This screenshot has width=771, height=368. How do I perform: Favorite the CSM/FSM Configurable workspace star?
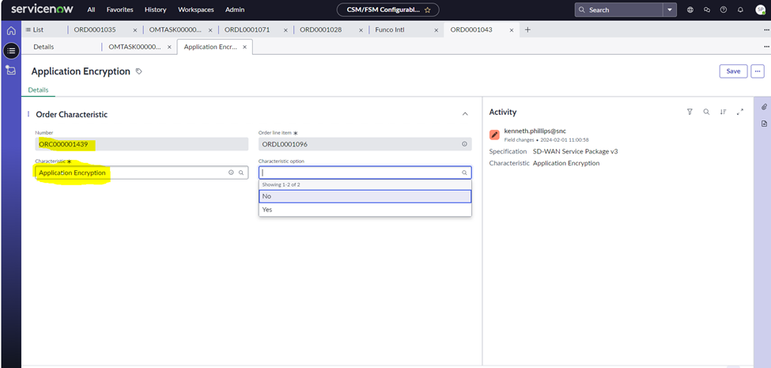(x=427, y=10)
